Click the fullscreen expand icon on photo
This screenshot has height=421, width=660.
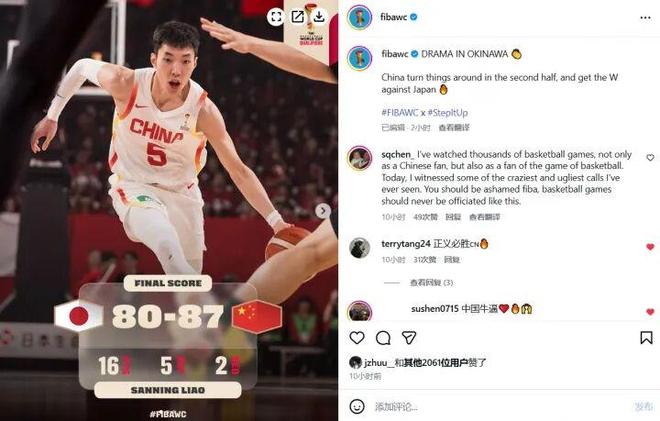(x=276, y=17)
